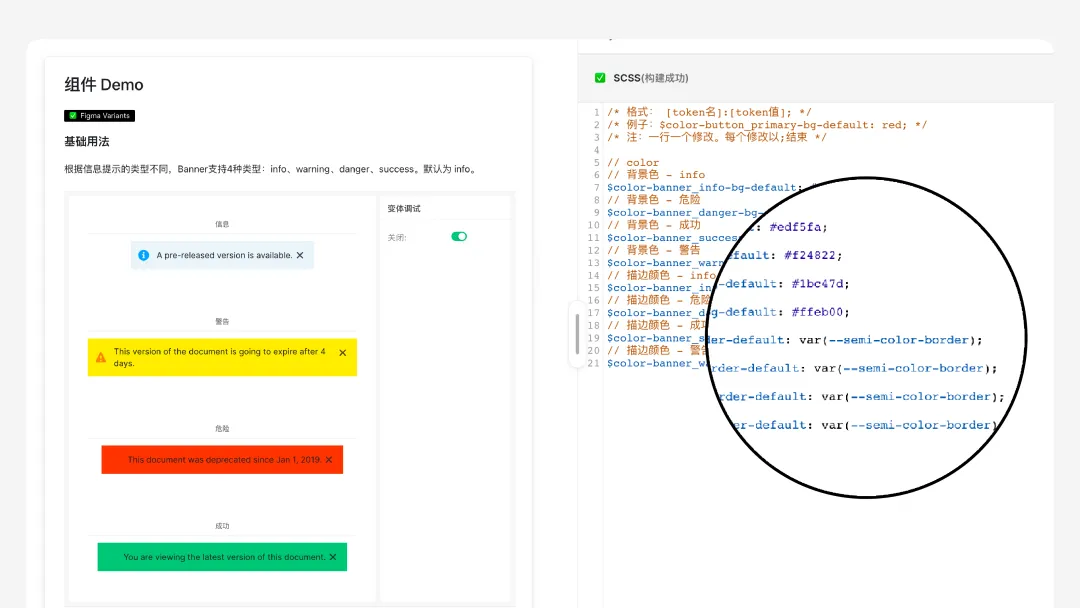1080x608 pixels.
Task: Click line number 21 in the editor gutter
Action: [x=595, y=363]
